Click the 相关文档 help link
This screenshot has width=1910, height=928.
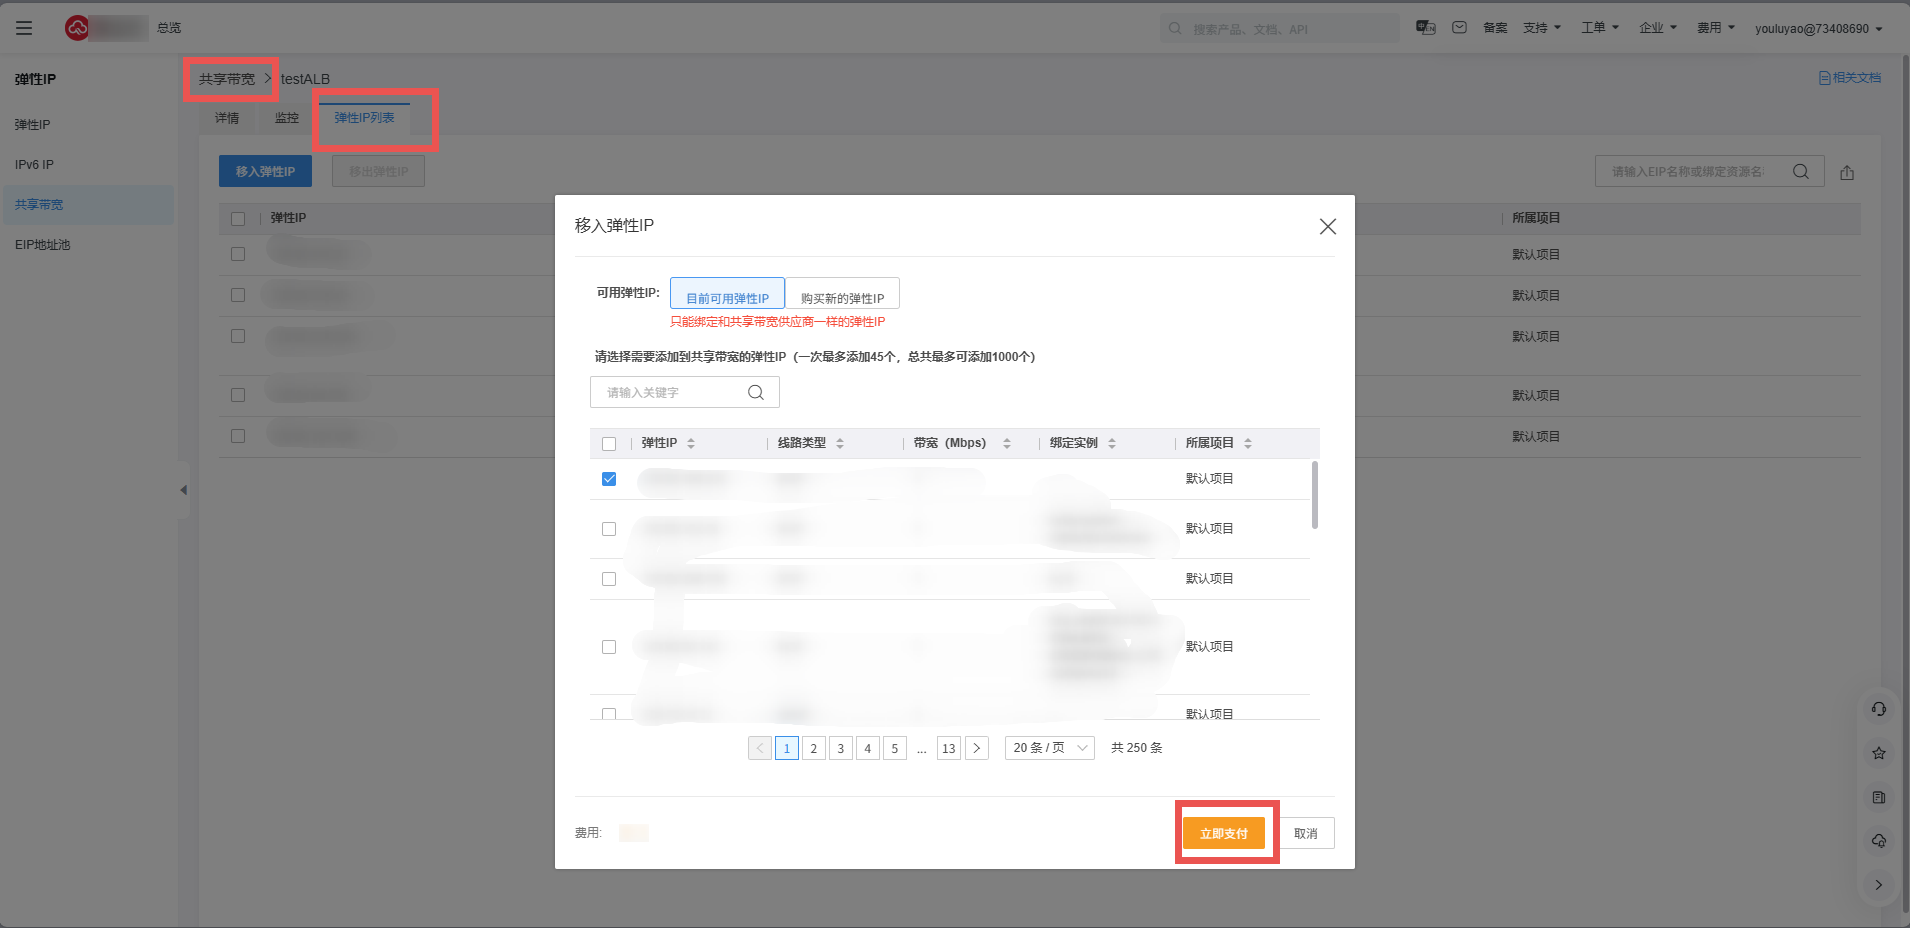[x=1850, y=78]
